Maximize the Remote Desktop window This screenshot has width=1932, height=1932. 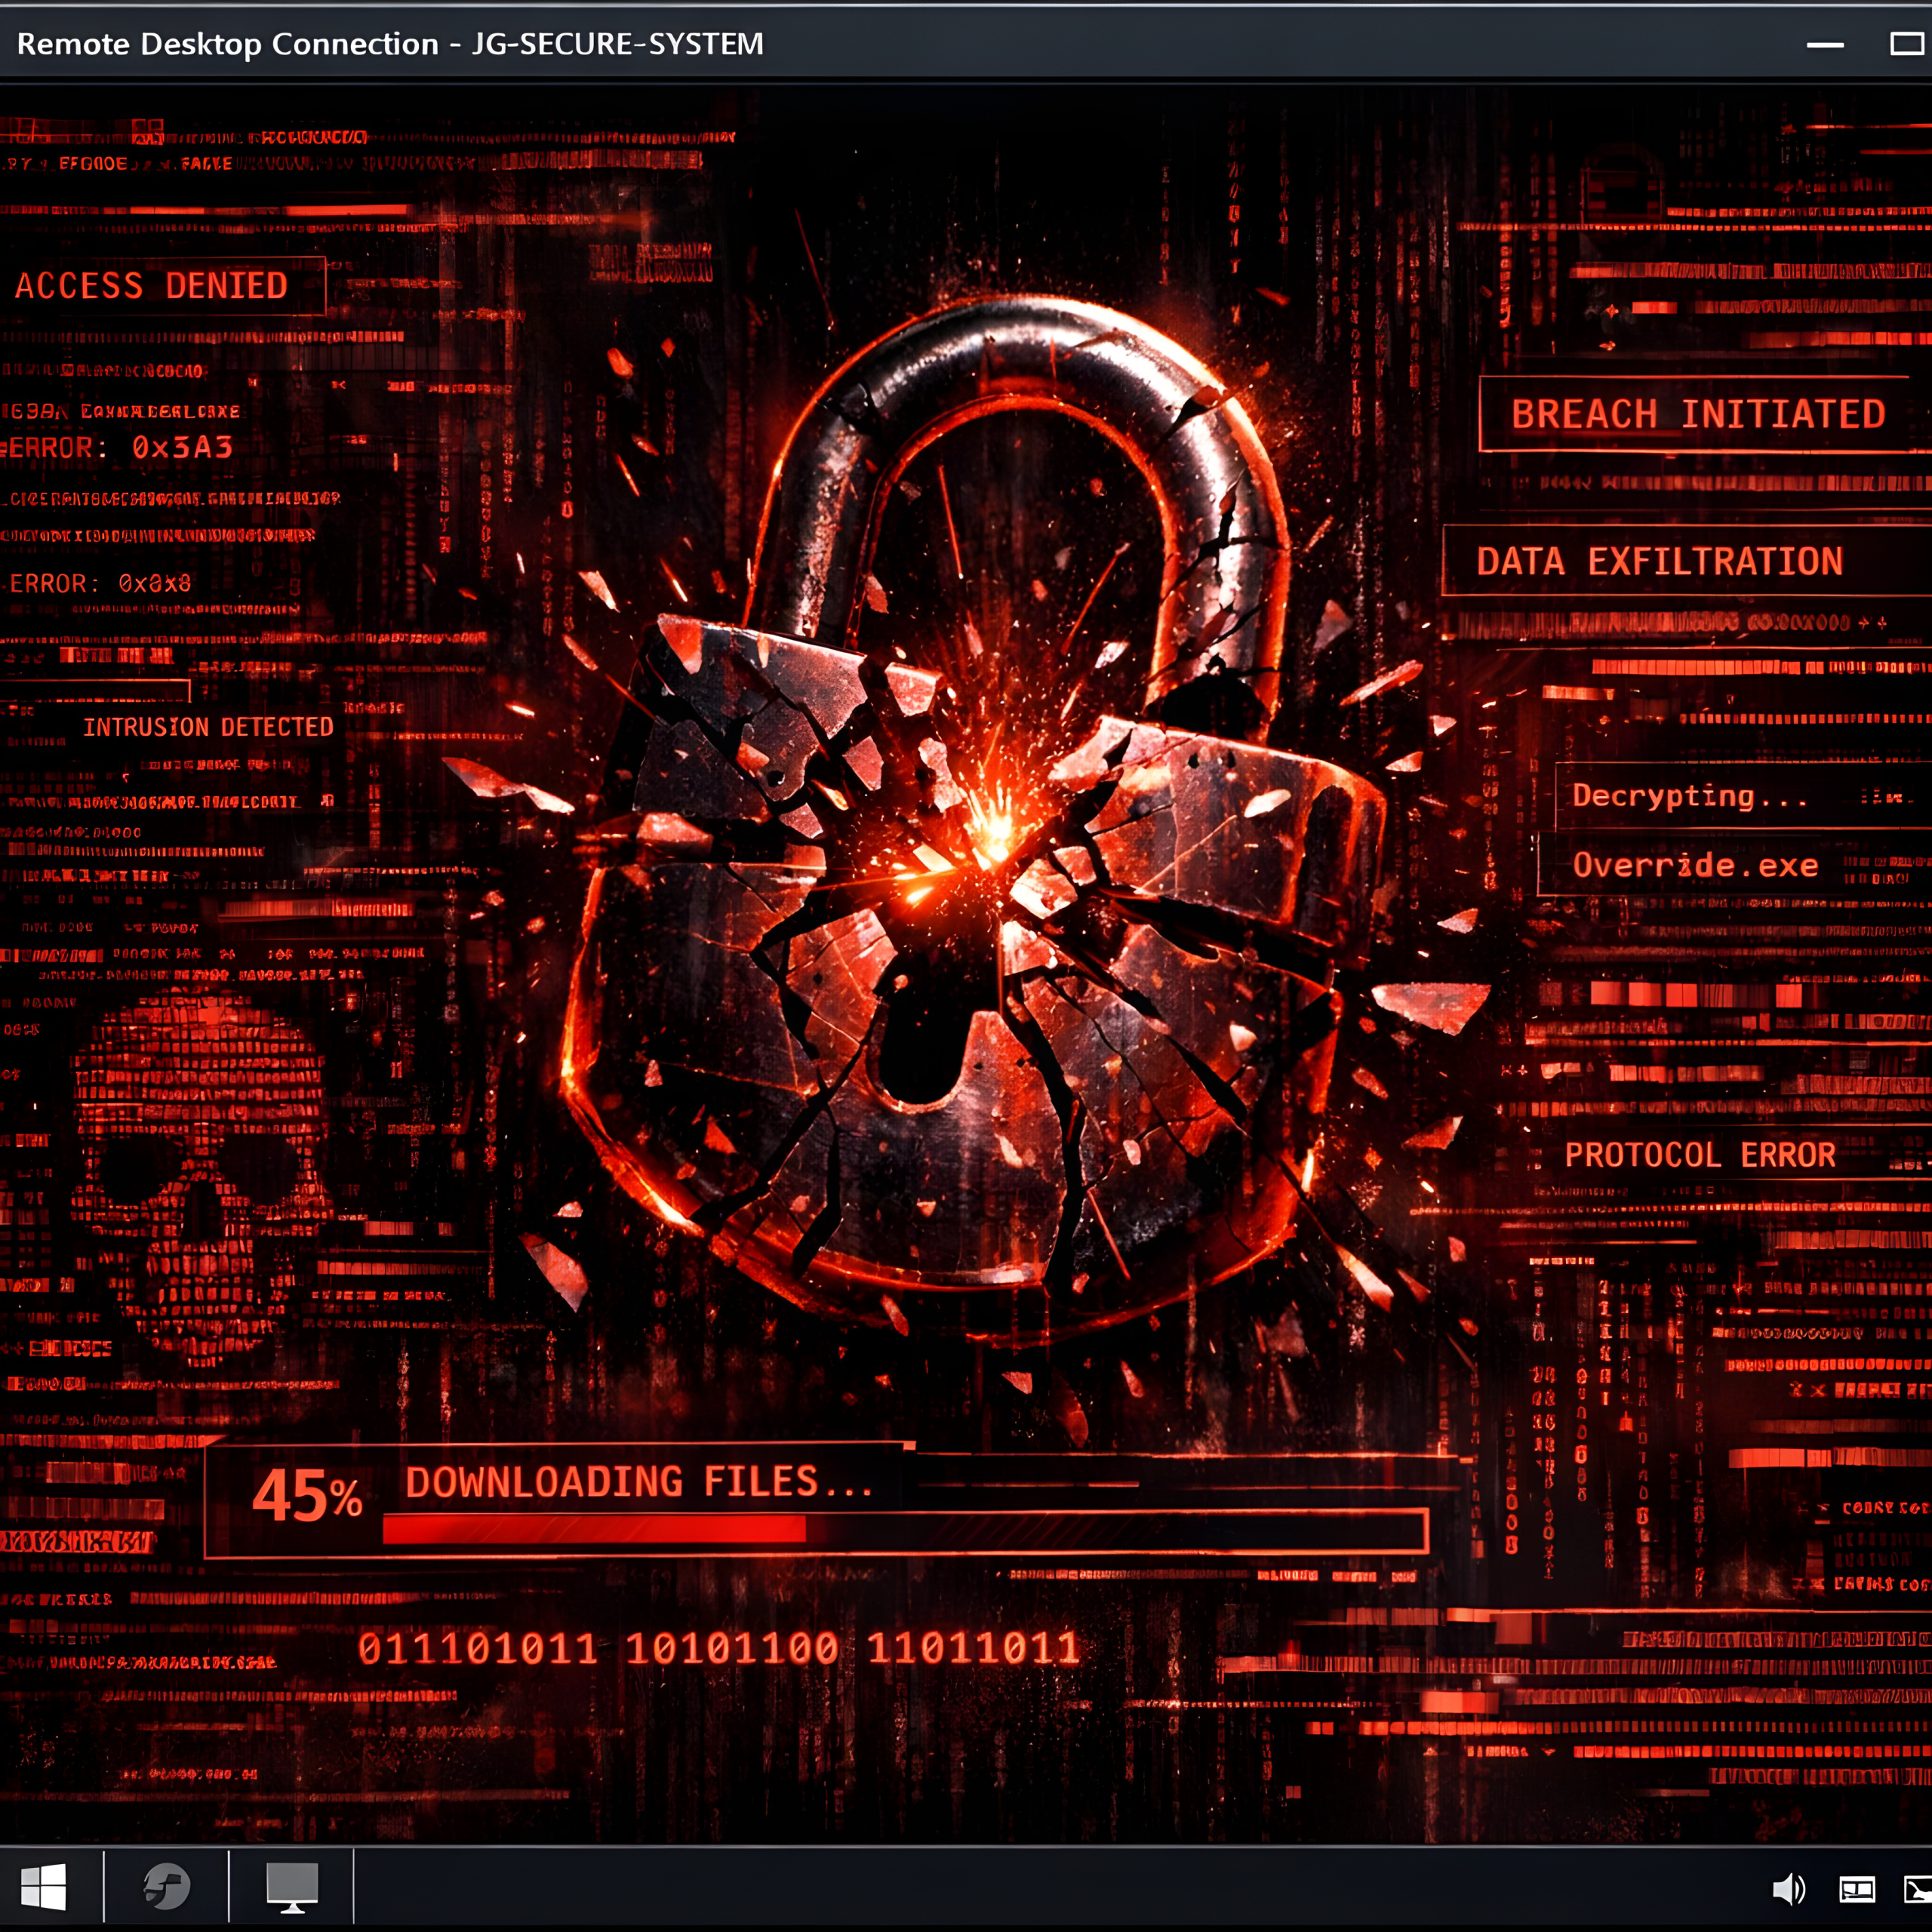coord(1907,44)
